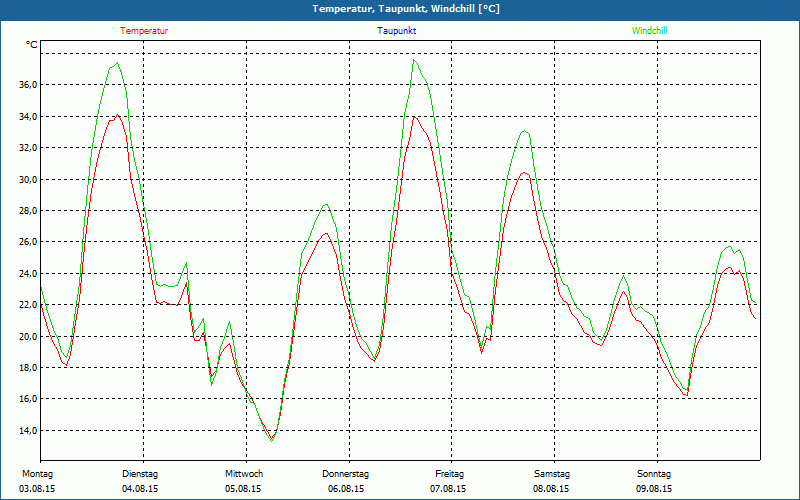
Task: Click the date 05.08.15
Action: pos(243,489)
